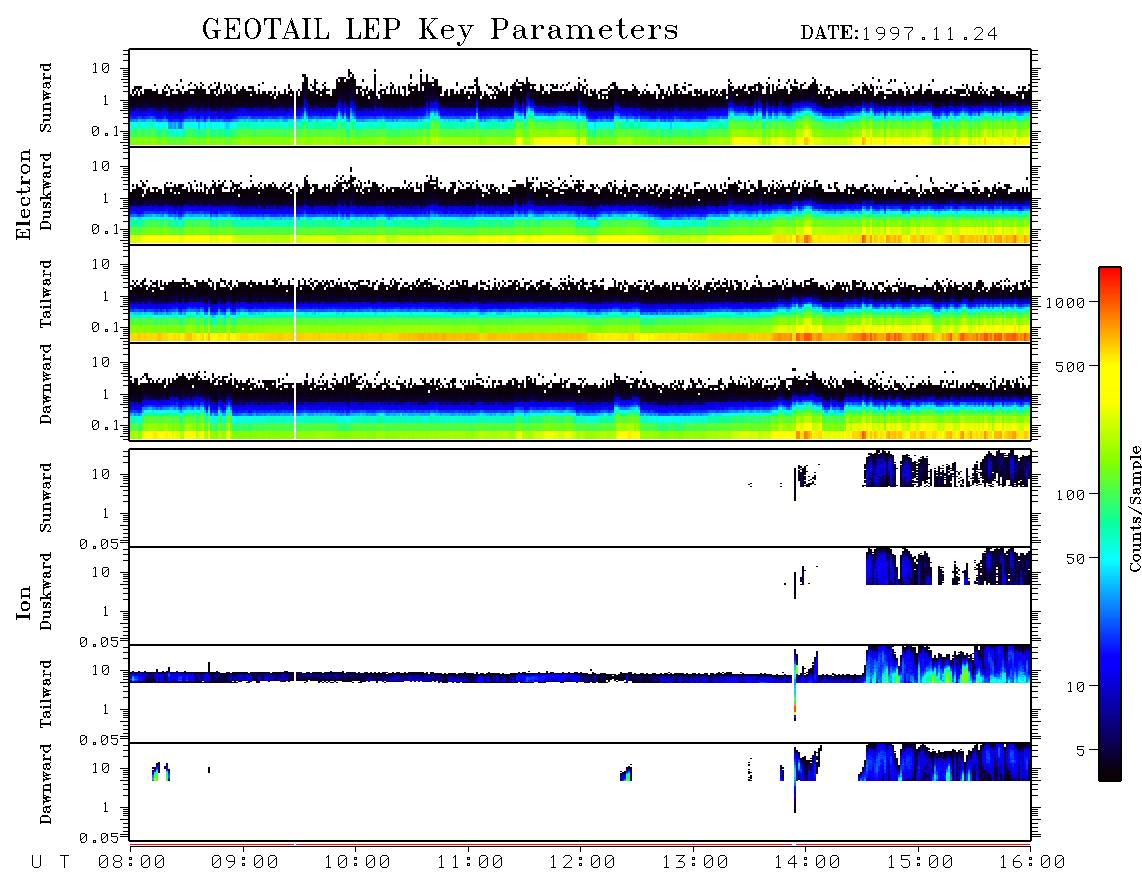Click the 1000 colorbar tick label
Screen dimensions: 1142x880
pos(1065,303)
